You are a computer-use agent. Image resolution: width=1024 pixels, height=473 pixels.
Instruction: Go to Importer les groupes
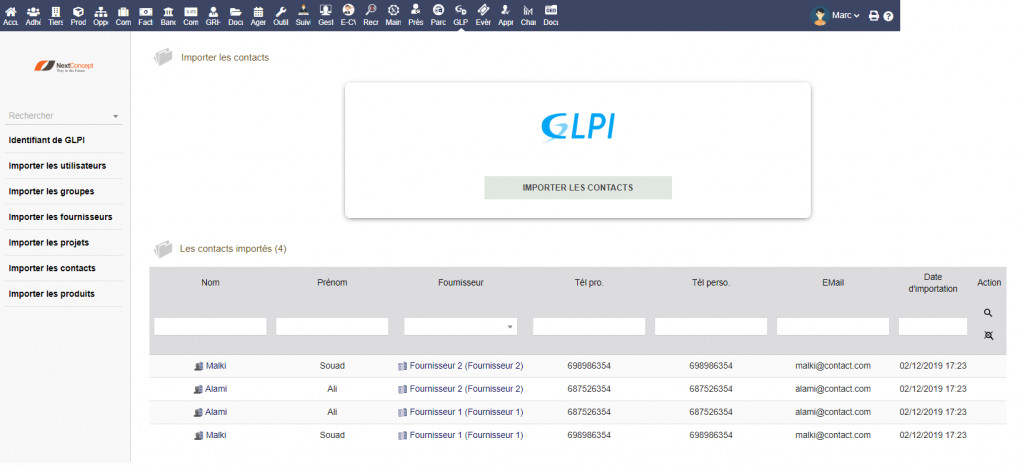coord(51,191)
